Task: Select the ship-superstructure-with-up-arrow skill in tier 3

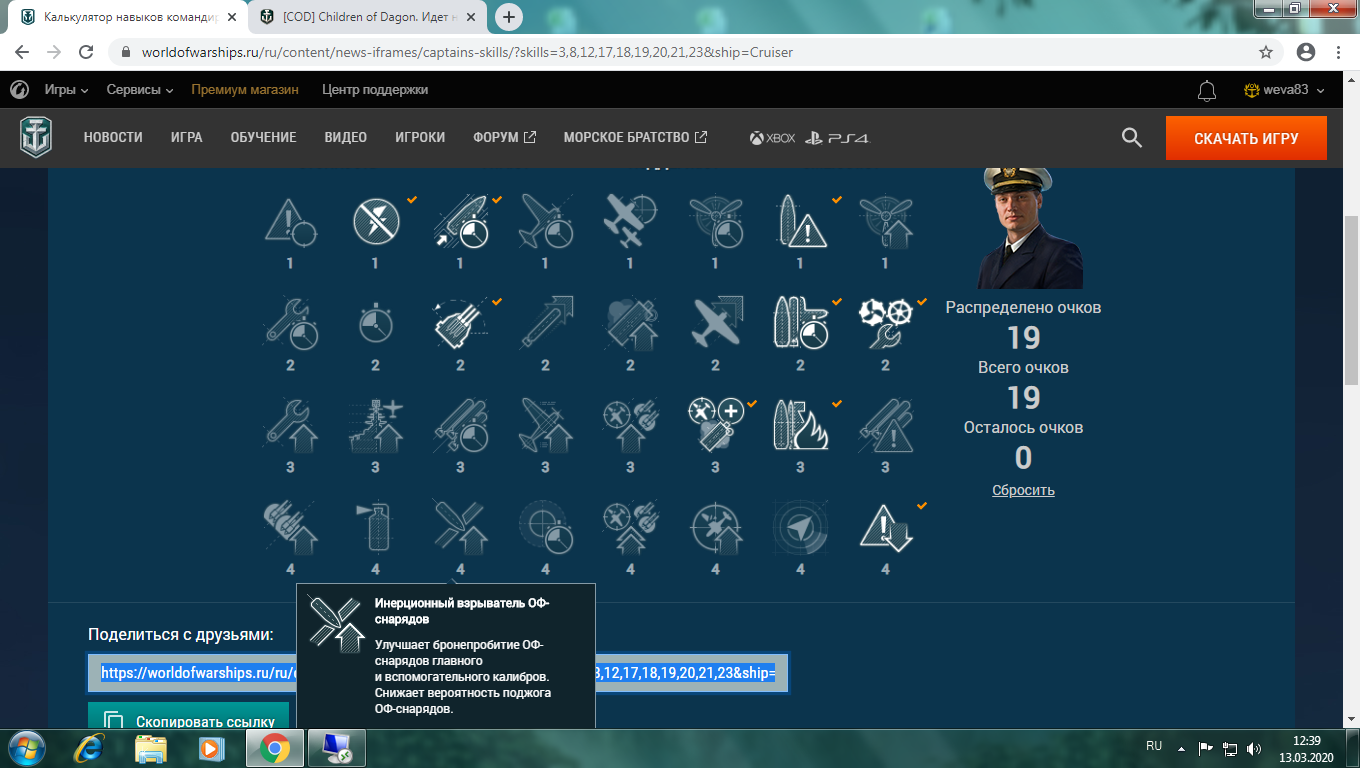Action: click(x=375, y=425)
